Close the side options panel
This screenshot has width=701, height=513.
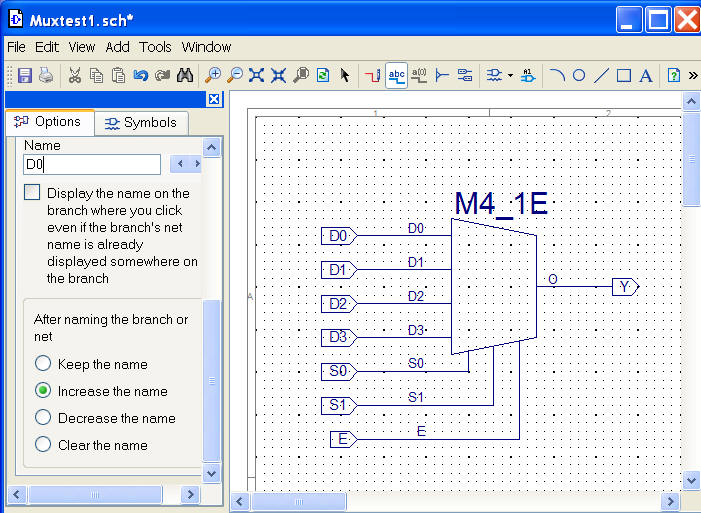pyautogui.click(x=214, y=99)
